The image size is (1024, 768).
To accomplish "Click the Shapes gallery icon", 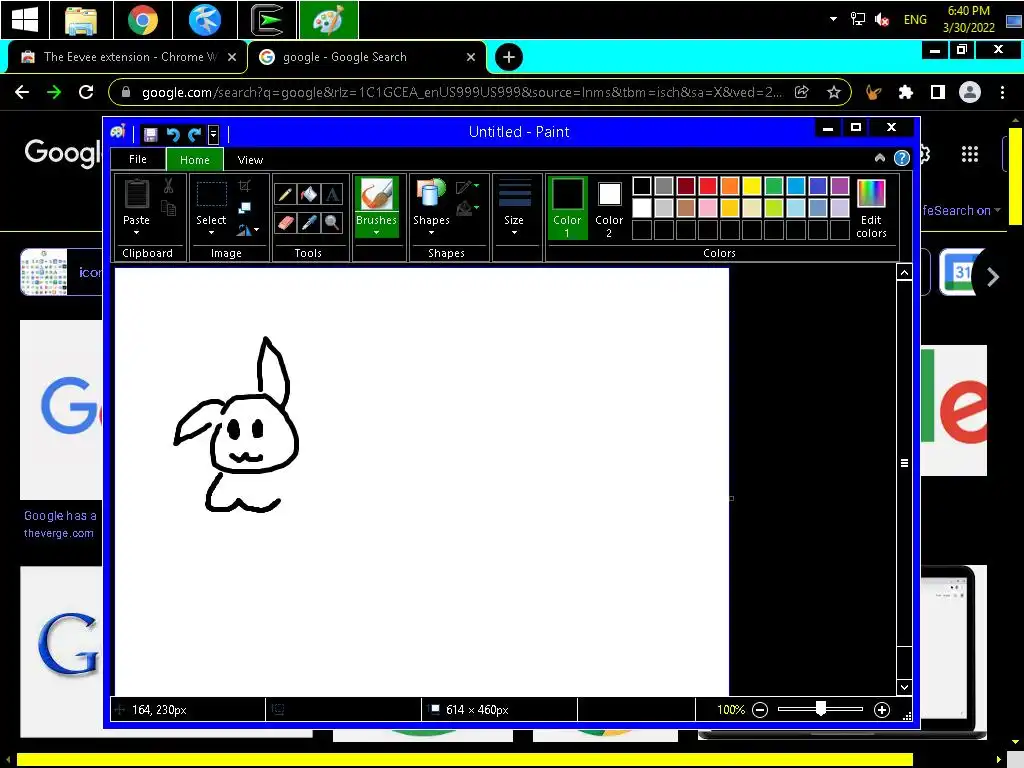I will (431, 194).
